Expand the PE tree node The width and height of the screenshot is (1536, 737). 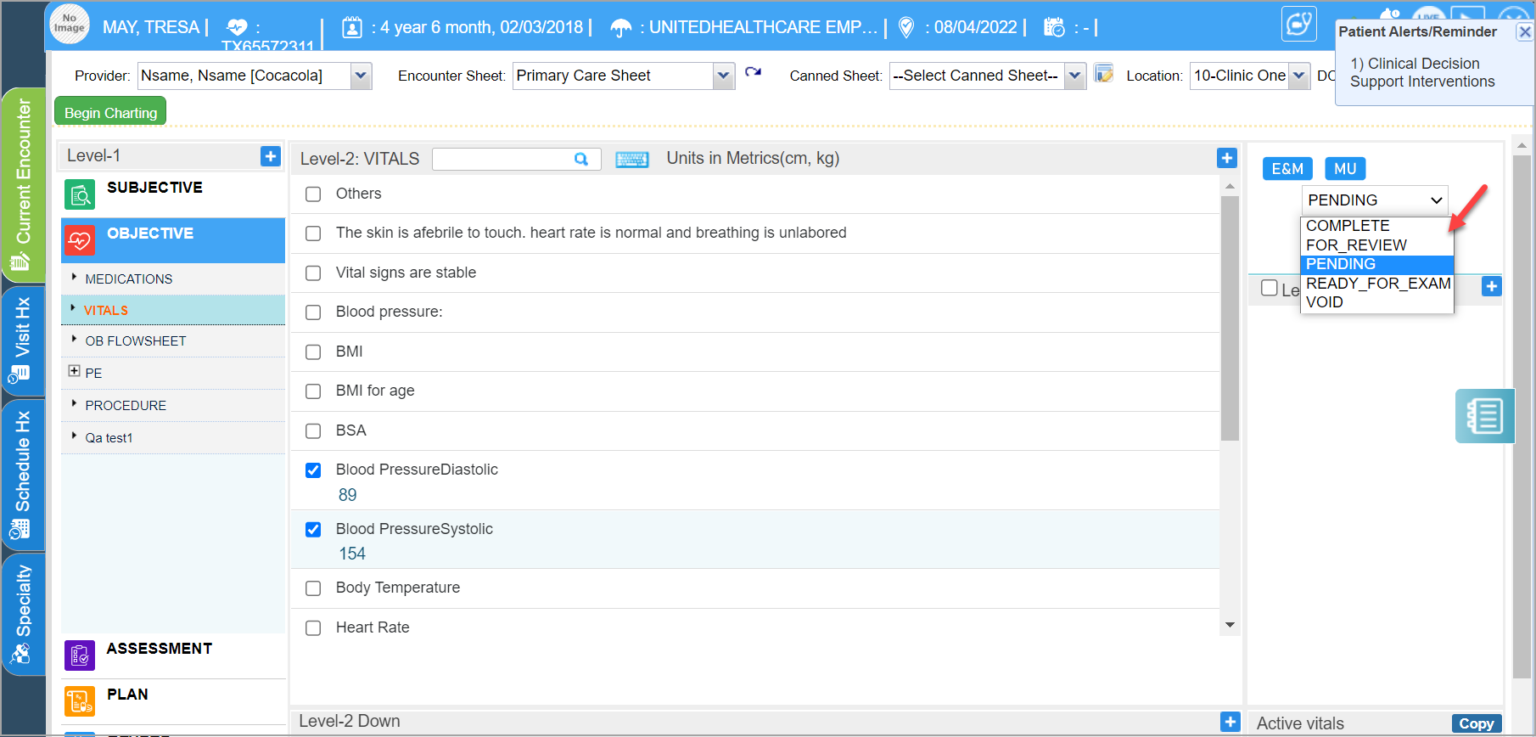click(x=74, y=372)
